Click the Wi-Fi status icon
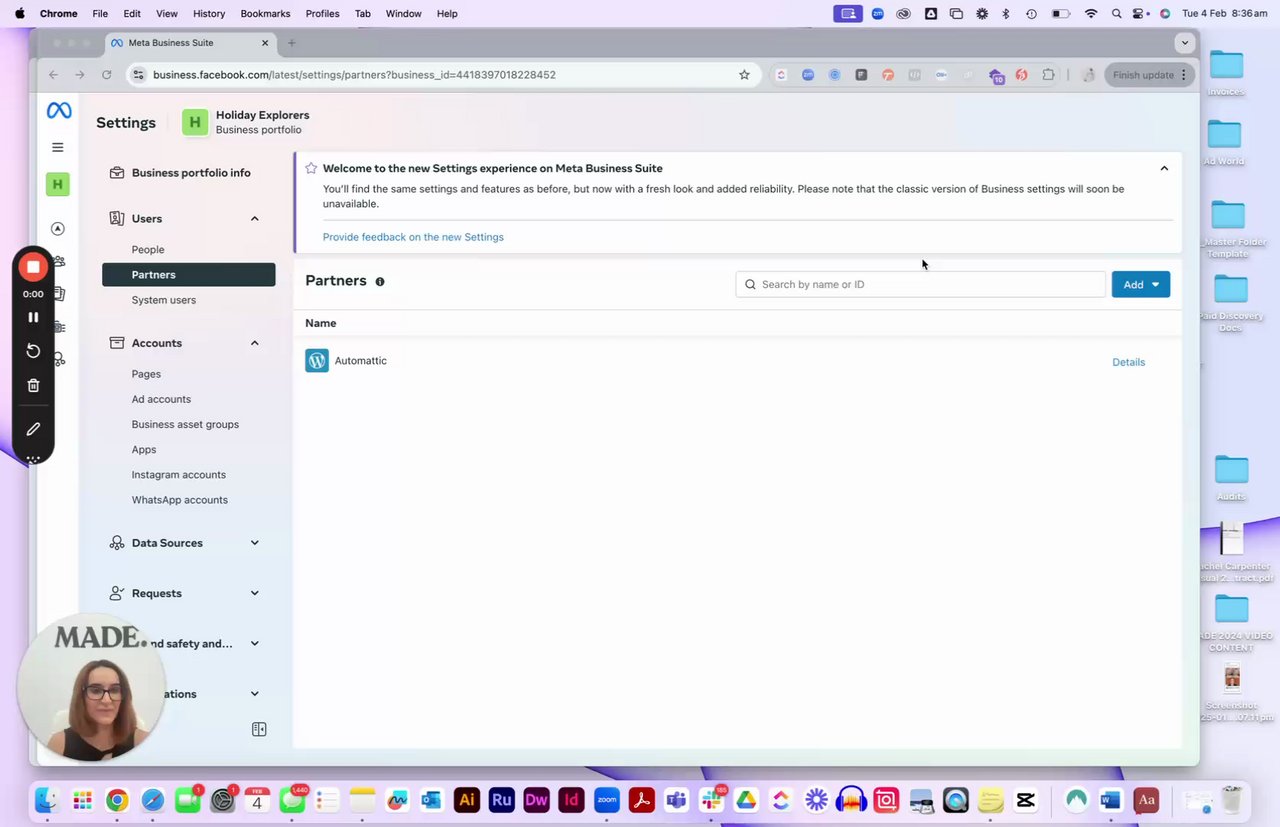 [x=1091, y=13]
